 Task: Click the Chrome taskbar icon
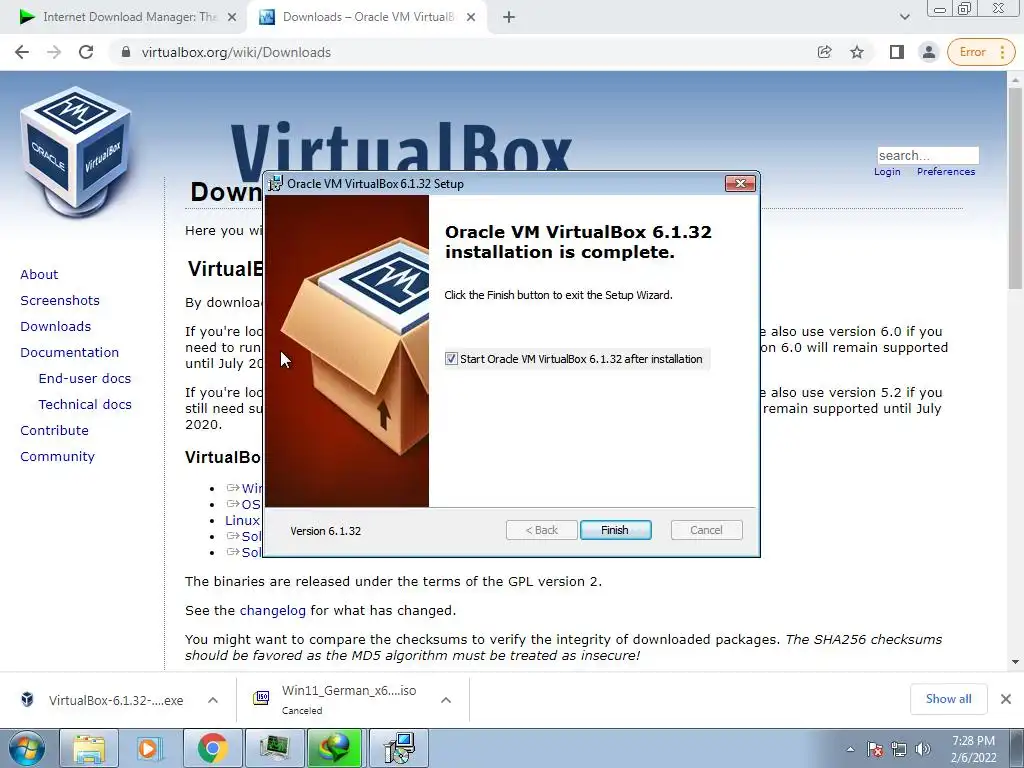[212, 748]
